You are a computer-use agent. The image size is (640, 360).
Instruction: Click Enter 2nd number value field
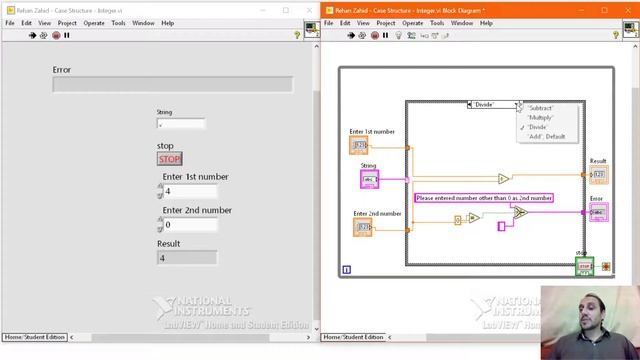(x=190, y=225)
